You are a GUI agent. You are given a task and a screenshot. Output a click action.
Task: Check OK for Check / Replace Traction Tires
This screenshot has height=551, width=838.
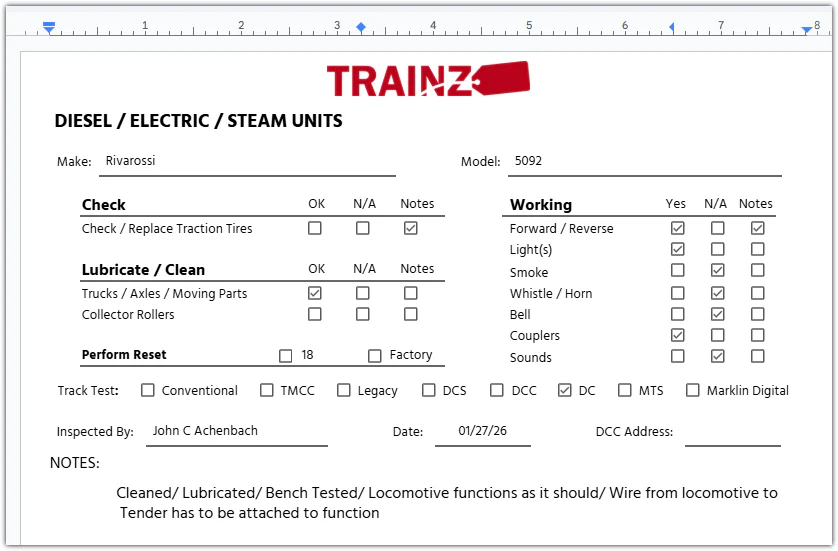[315, 228]
